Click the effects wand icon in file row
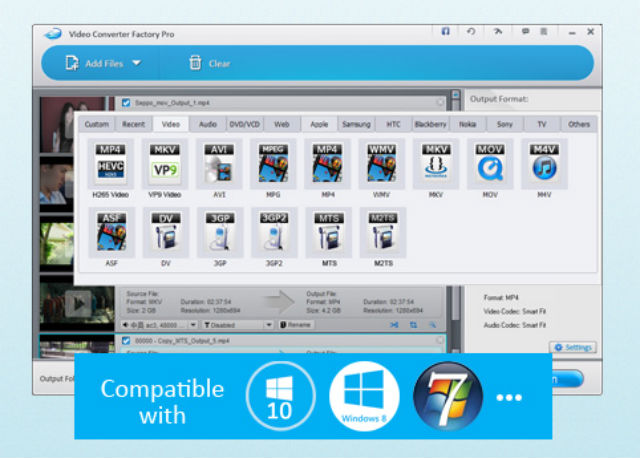Screen dimensions: 640x458 (x=432, y=325)
